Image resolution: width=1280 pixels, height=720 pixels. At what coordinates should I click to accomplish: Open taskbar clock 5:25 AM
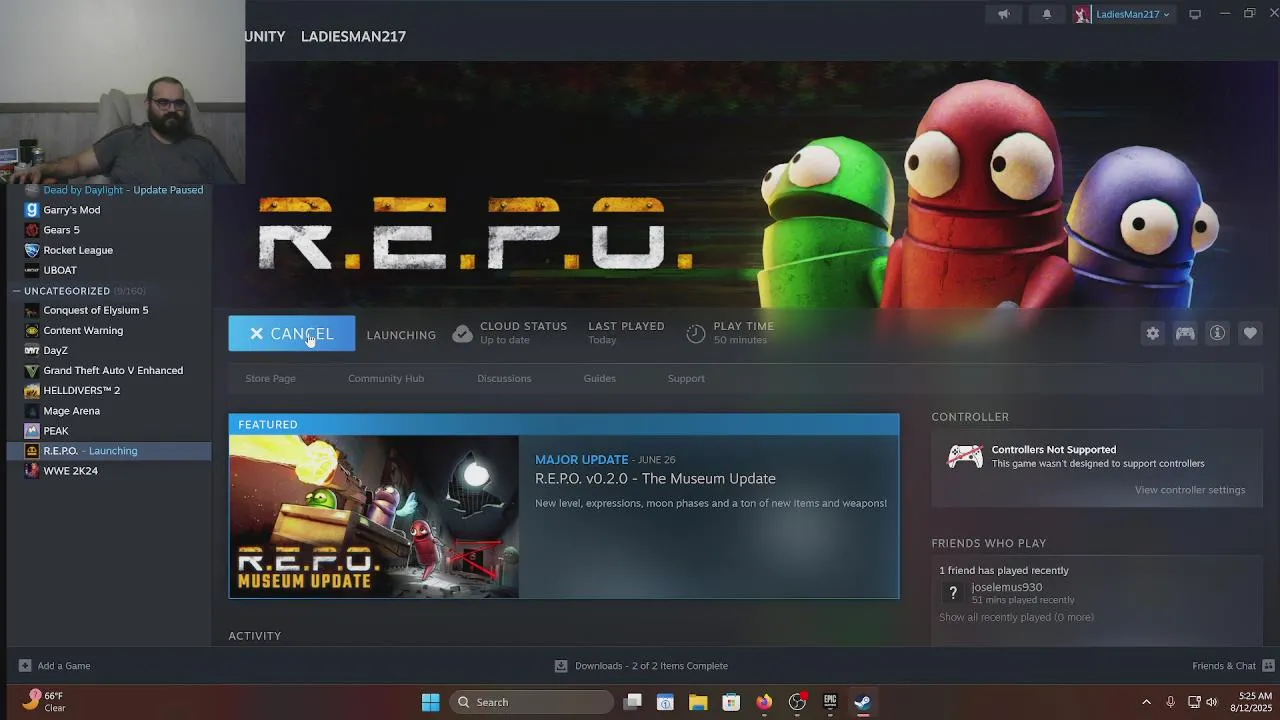pyautogui.click(x=1251, y=701)
